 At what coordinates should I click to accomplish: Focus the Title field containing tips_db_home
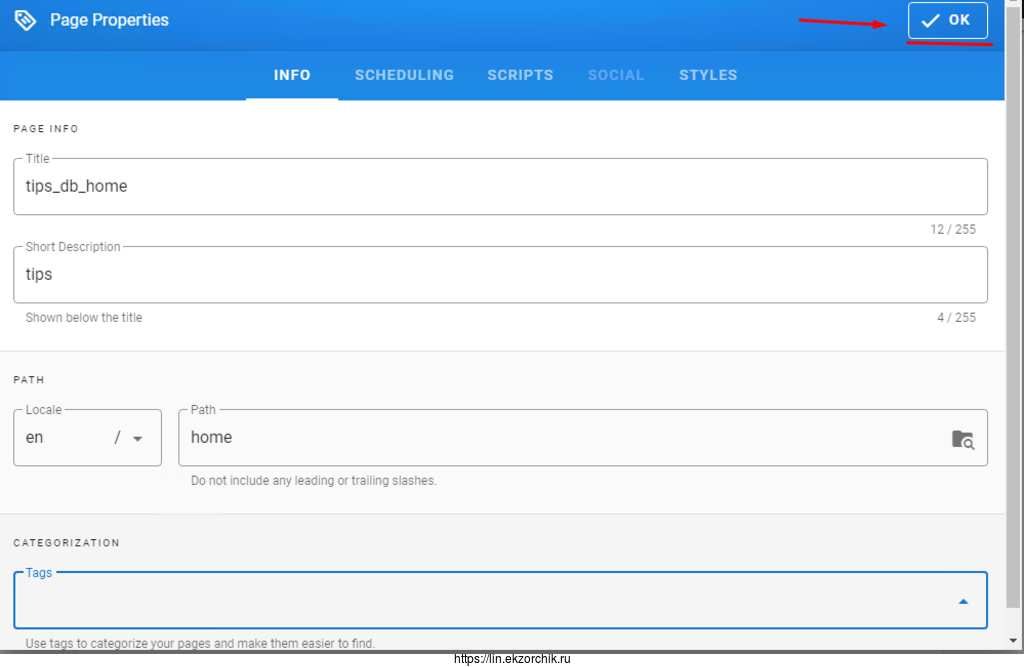pyautogui.click(x=500, y=186)
